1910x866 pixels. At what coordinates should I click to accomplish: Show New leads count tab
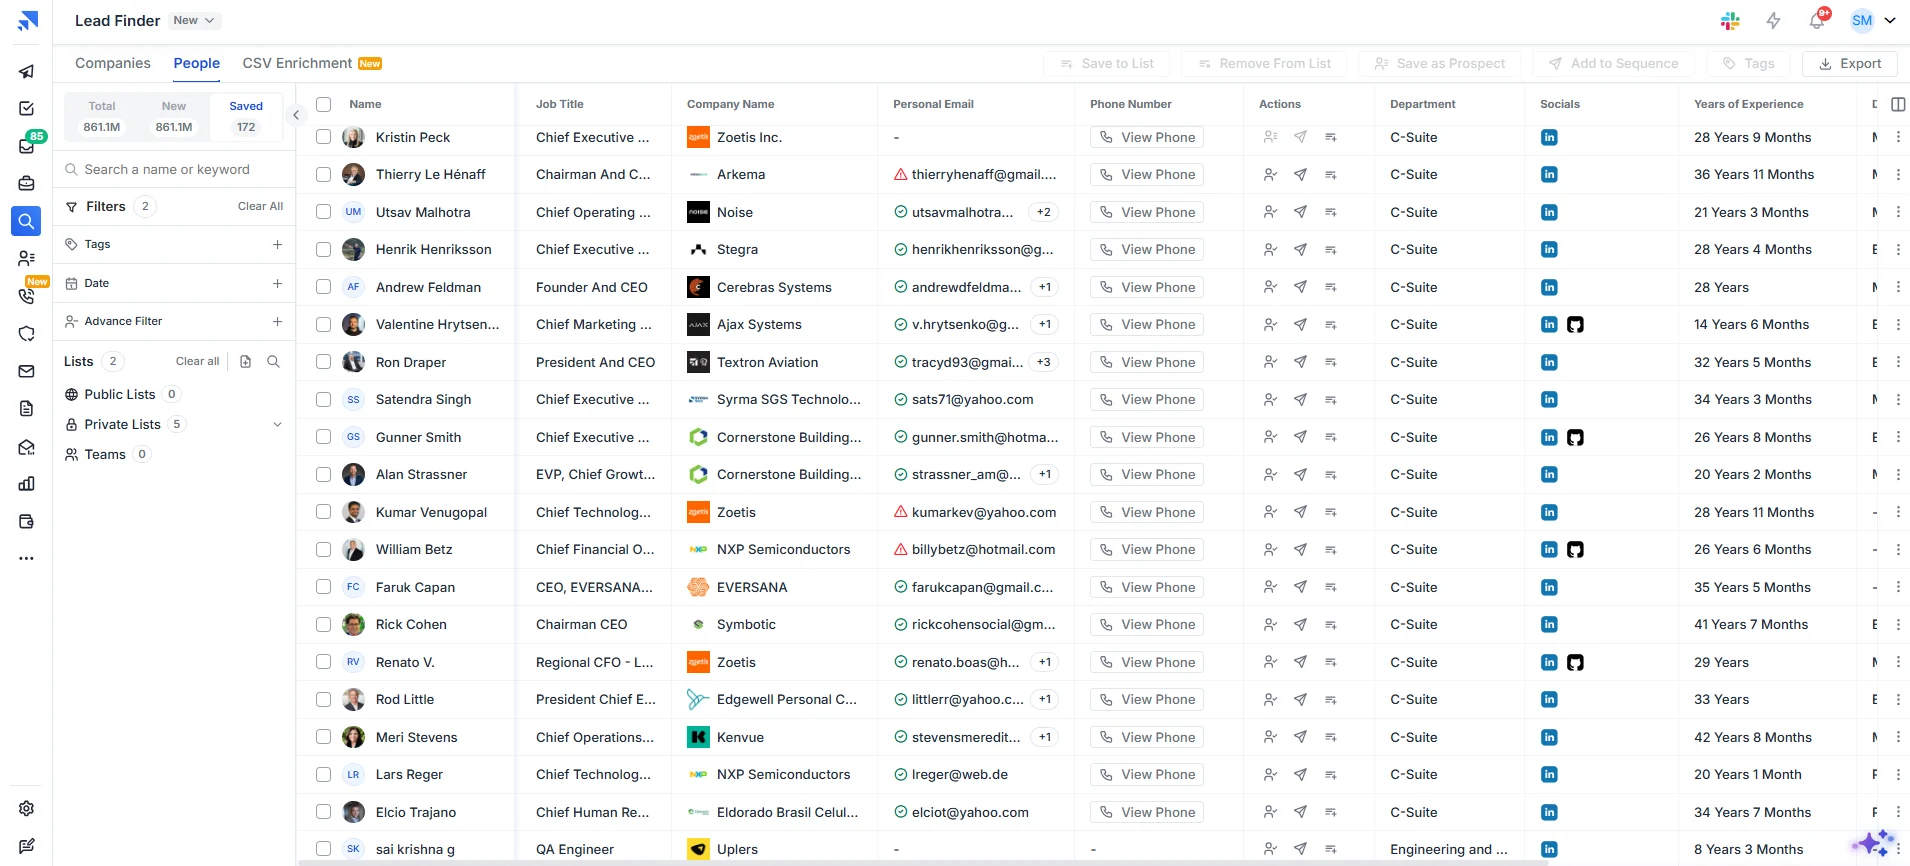tap(174, 116)
